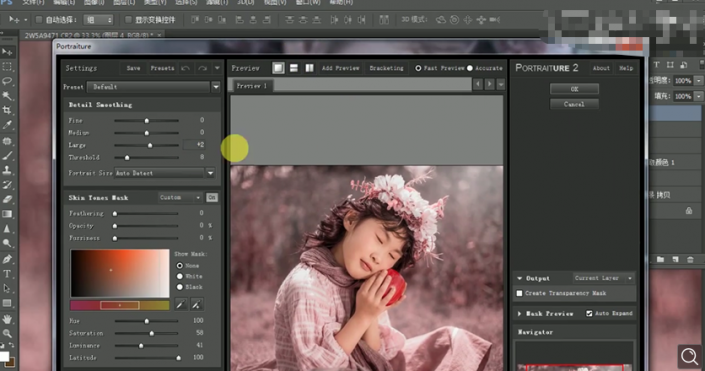Image resolution: width=705 pixels, height=371 pixels.
Task: Select the Healing Brush tool
Action: [7, 141]
